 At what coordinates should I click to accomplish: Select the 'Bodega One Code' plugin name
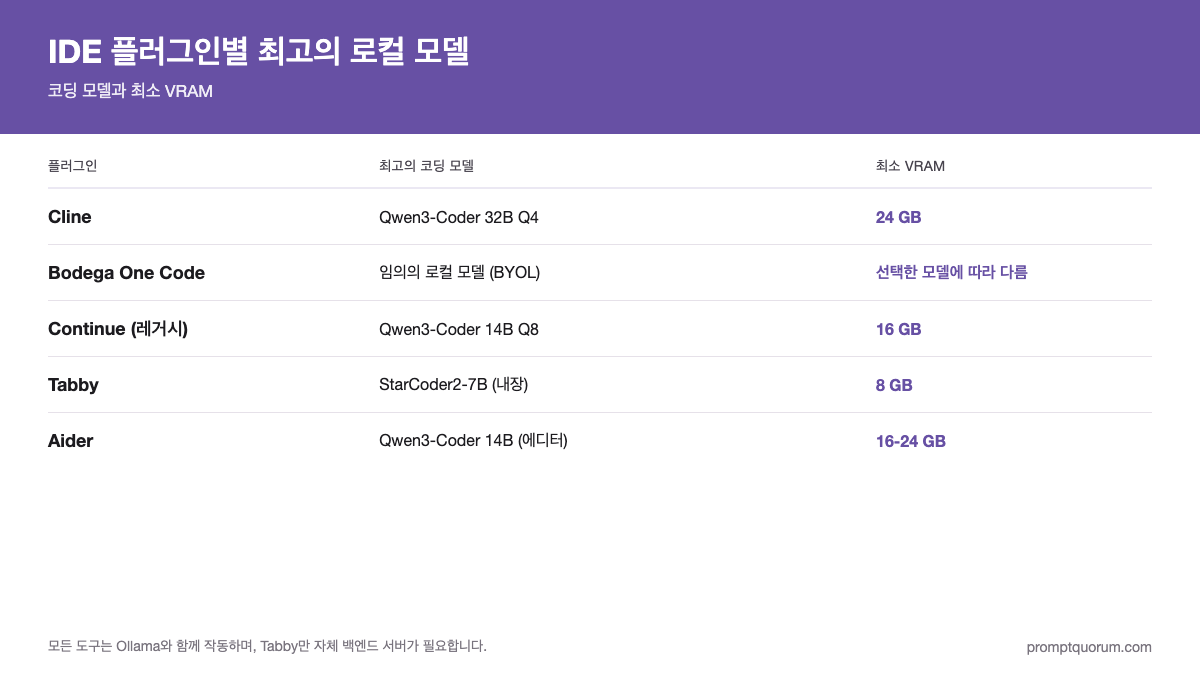(x=126, y=273)
